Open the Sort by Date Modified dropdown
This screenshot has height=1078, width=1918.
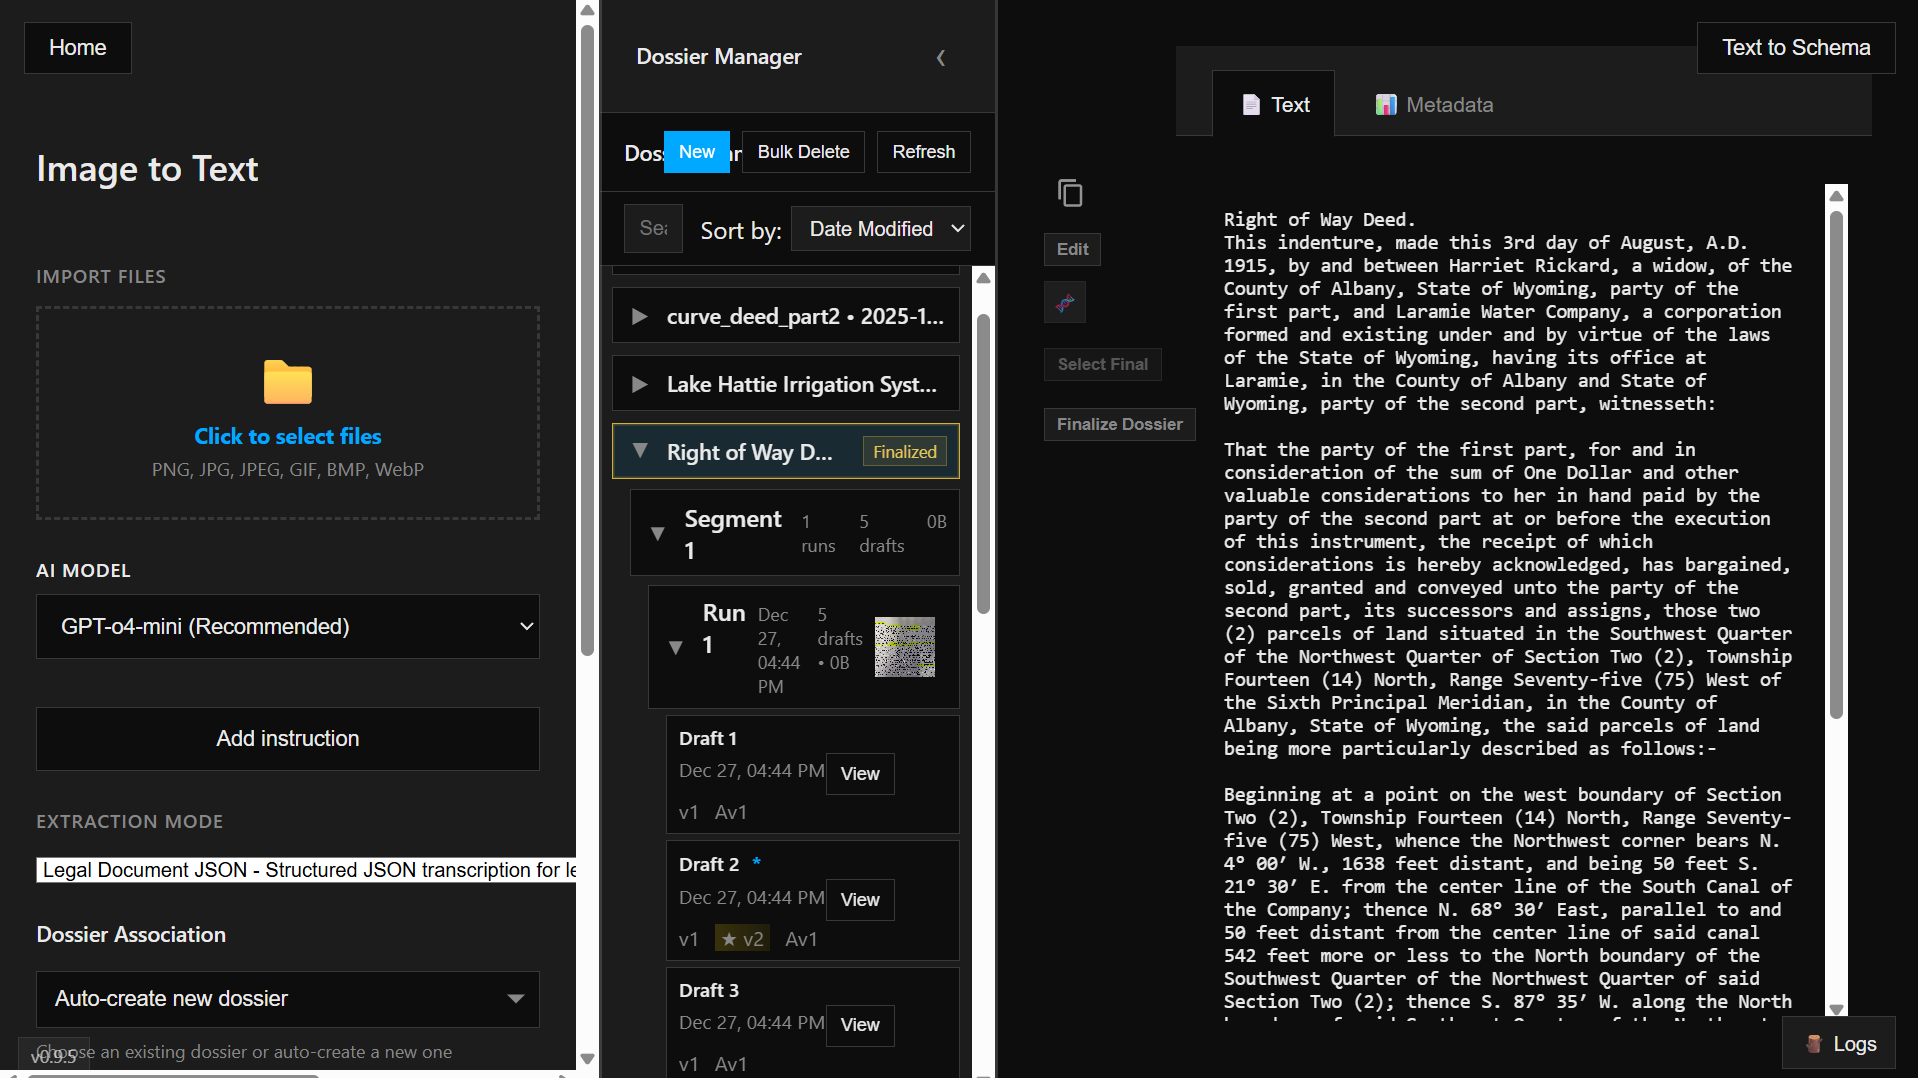point(881,229)
